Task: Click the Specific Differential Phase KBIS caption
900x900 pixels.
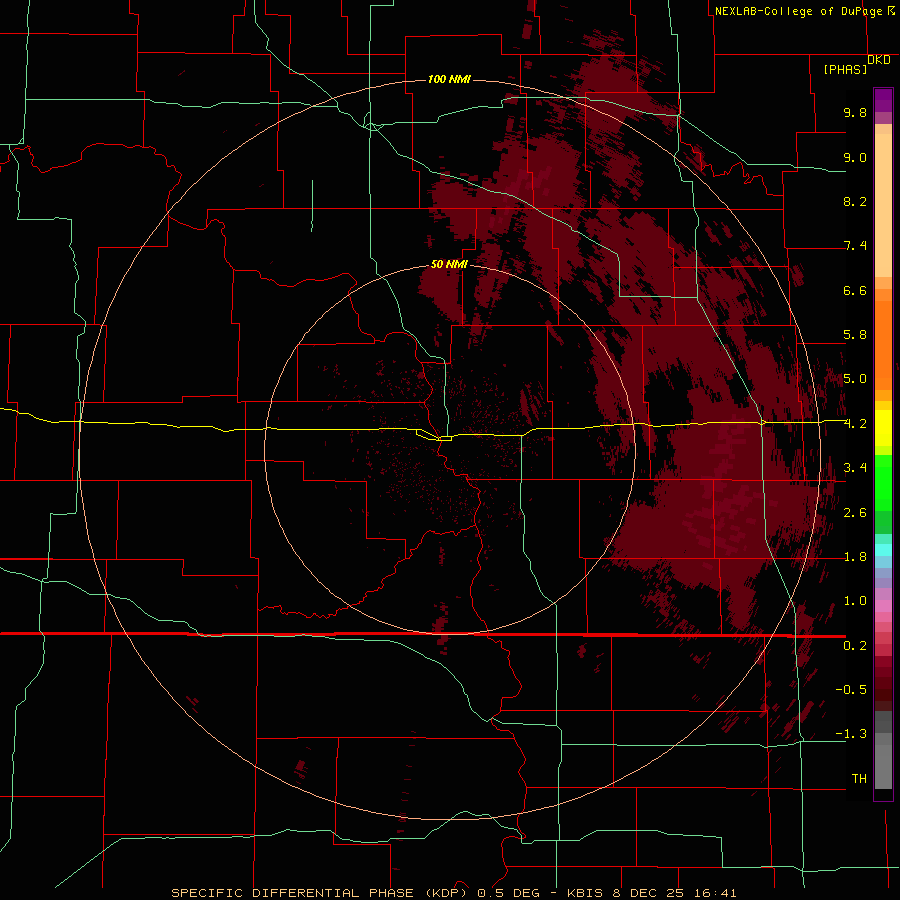Action: (453, 893)
